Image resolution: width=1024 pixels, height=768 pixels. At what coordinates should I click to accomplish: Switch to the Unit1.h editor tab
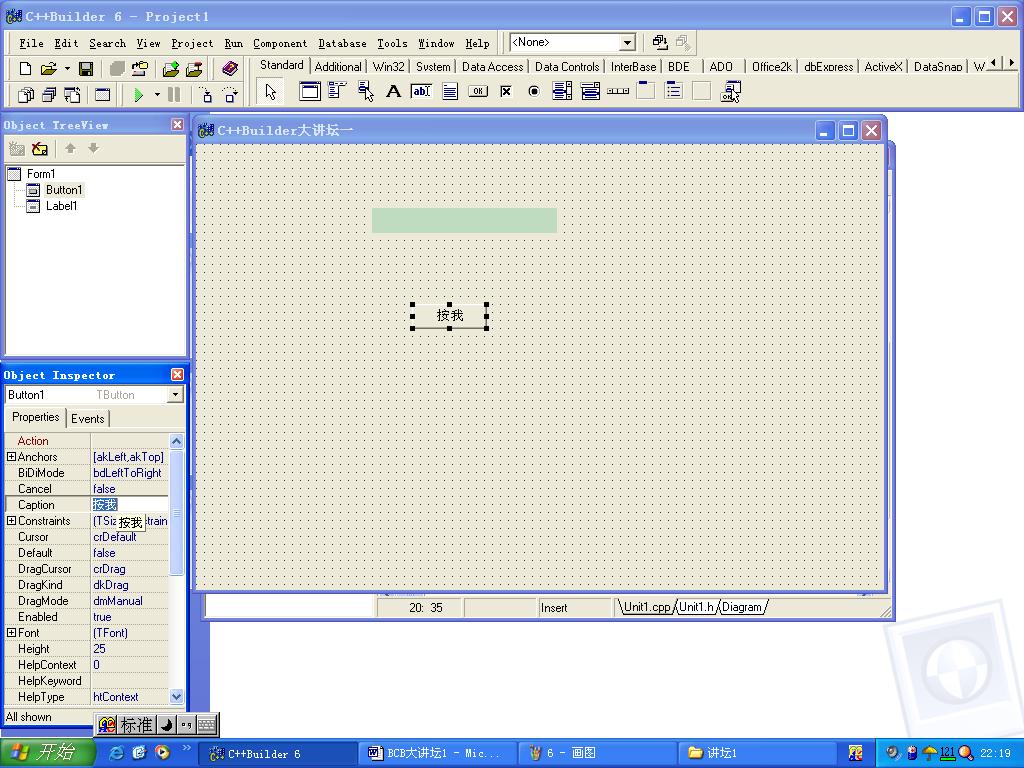696,607
